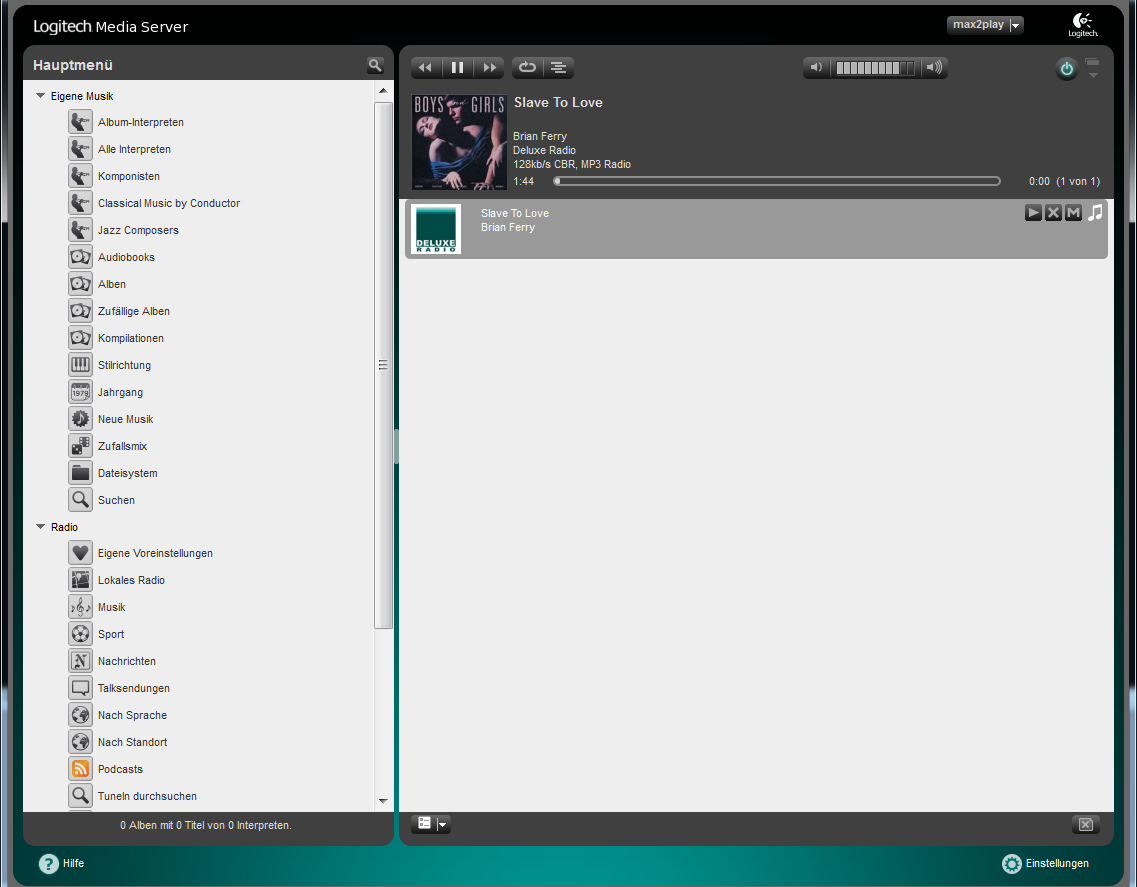Select the Podcasts menu entry text

point(120,769)
